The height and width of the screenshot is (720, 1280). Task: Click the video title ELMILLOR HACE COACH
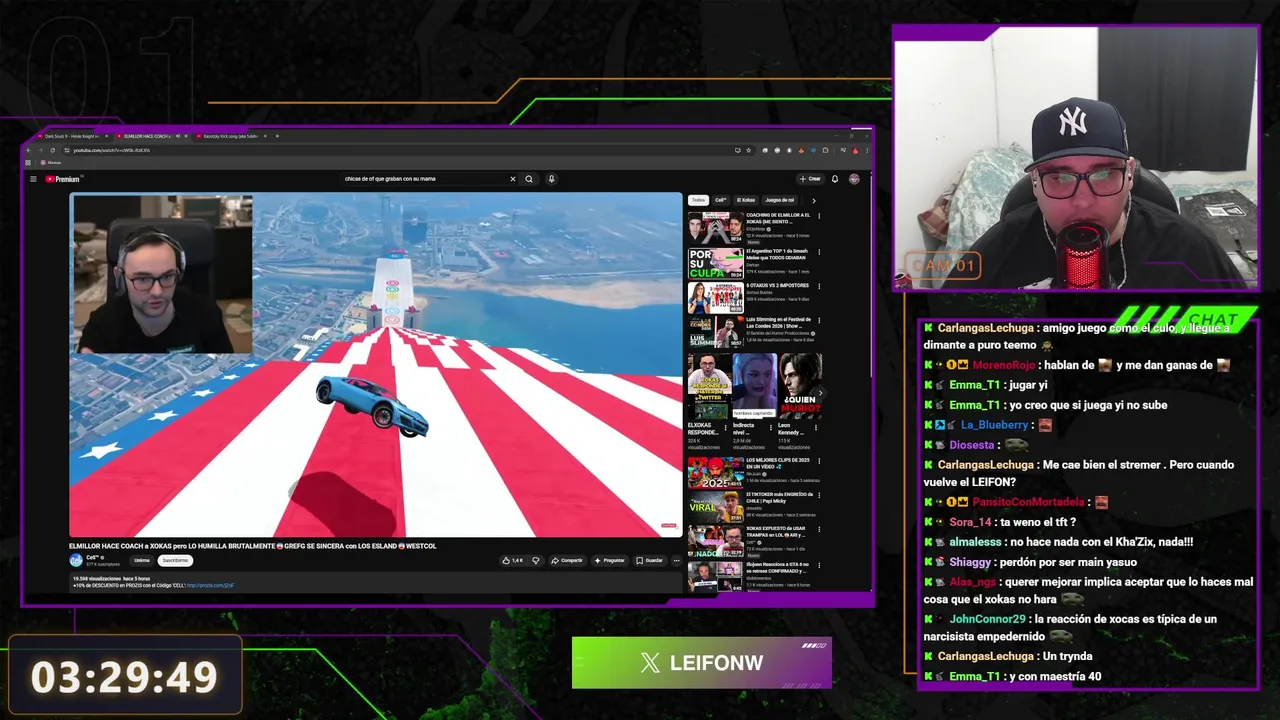tap(252, 546)
